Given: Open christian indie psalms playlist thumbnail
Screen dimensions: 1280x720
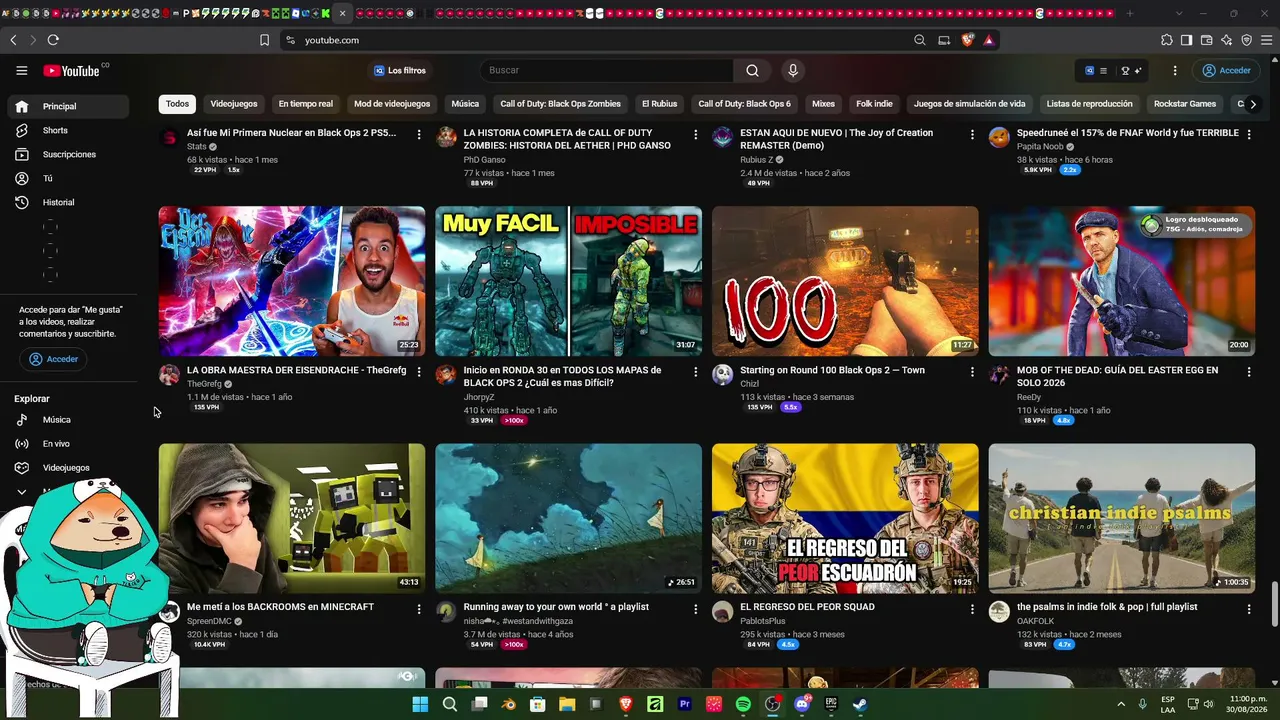Looking at the screenshot, I should [1122, 518].
